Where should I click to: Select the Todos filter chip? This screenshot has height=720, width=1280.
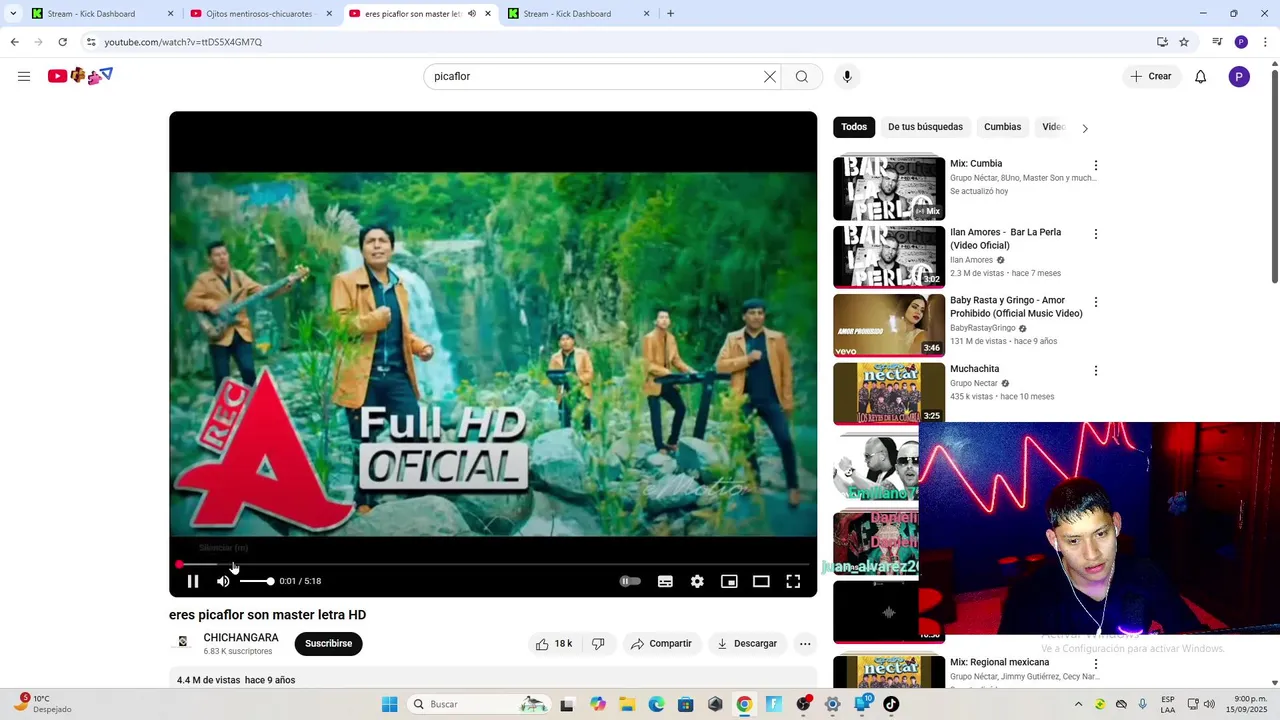pos(854,127)
